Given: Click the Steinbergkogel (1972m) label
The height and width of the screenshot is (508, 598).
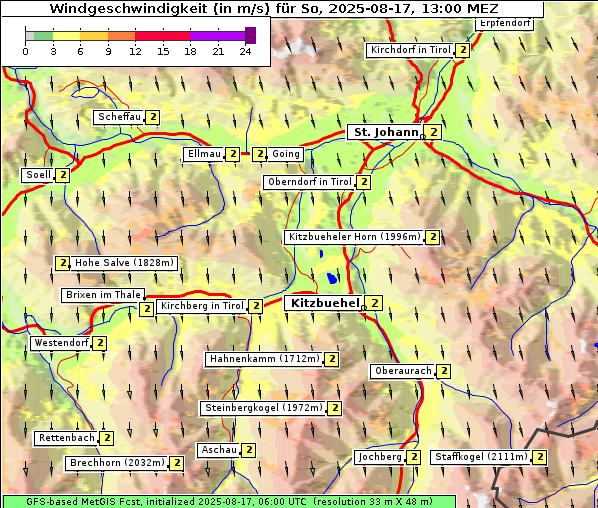Looking at the screenshot, I should [264, 408].
